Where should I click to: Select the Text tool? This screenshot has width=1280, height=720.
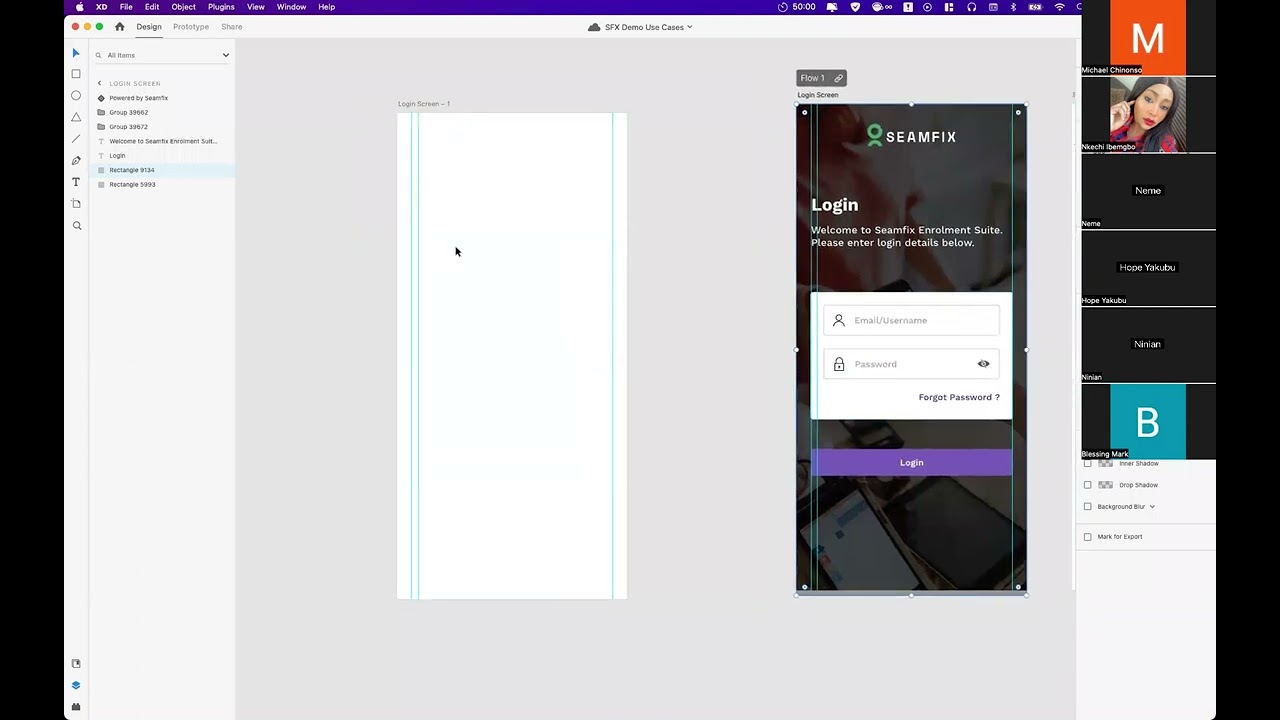[76, 182]
